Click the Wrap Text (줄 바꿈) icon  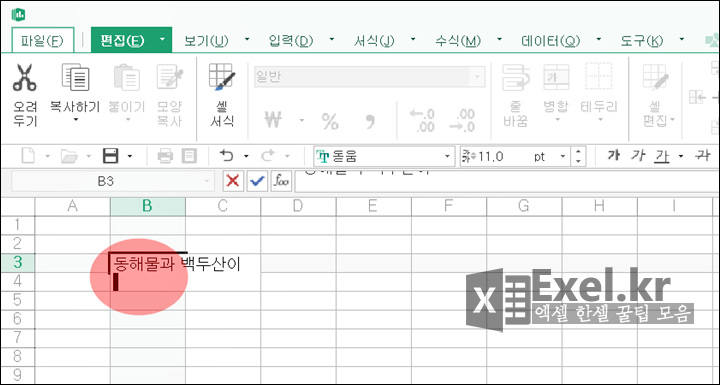(x=515, y=77)
